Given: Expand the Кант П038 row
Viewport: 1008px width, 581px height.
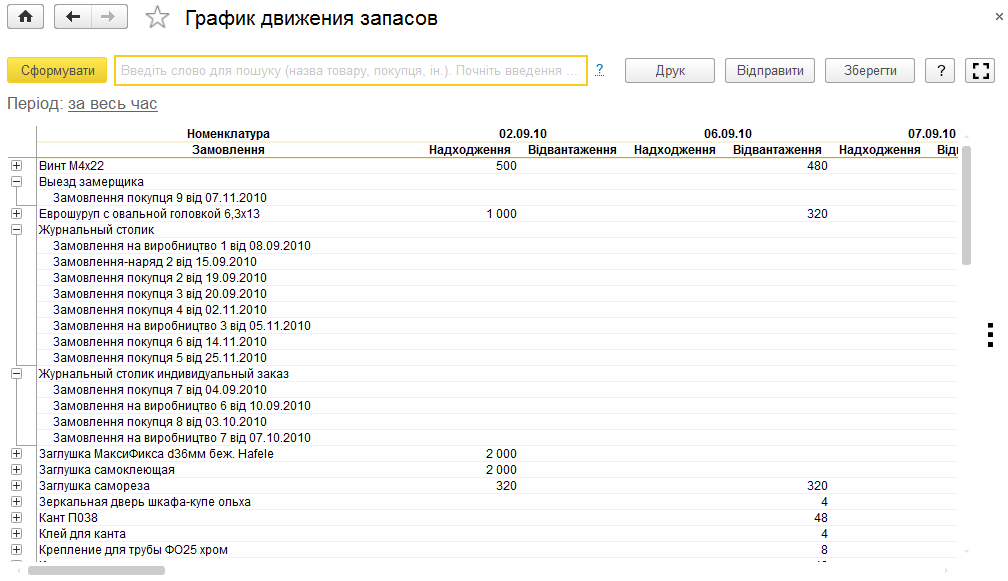Looking at the screenshot, I should (17, 517).
